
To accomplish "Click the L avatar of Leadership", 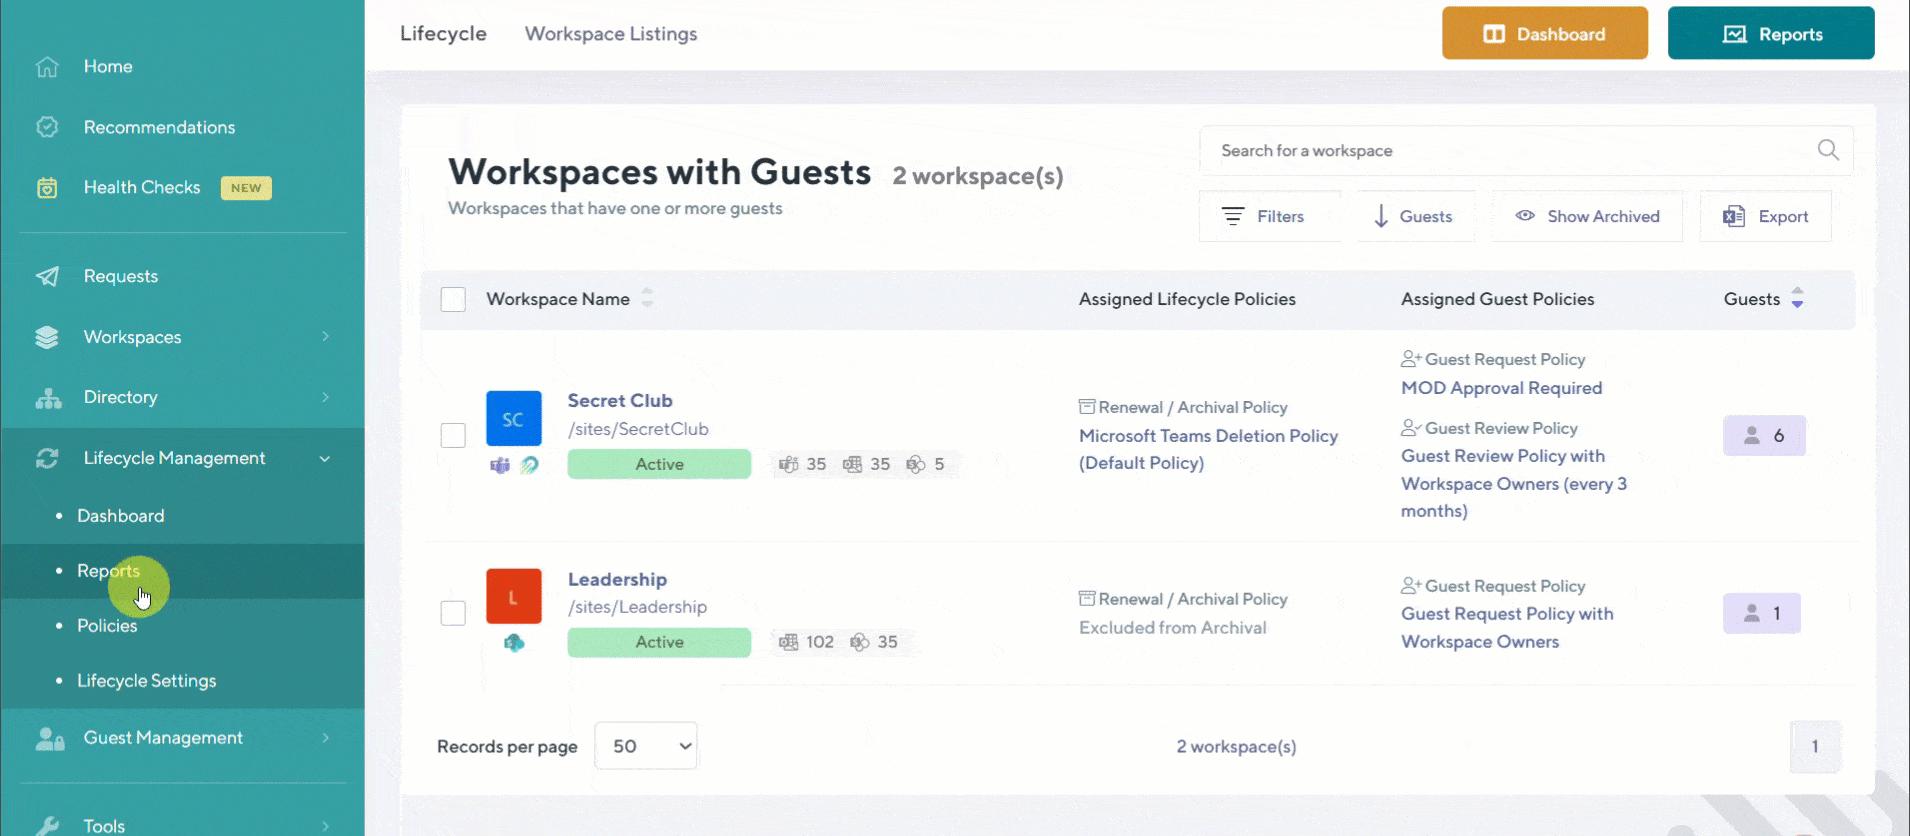I will click(x=514, y=596).
